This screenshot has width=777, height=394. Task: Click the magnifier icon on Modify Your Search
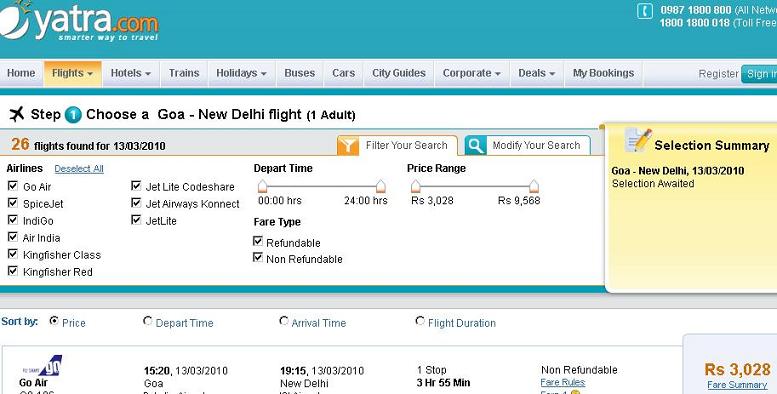476,146
